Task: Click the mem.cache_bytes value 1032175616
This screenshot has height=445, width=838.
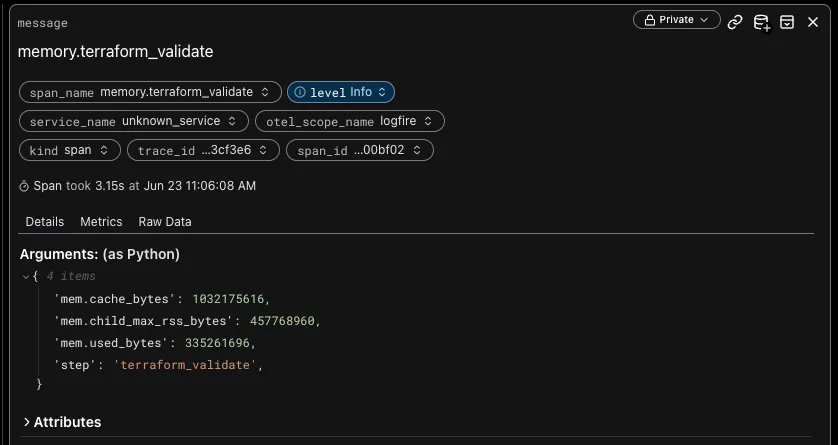Action: 228,299
